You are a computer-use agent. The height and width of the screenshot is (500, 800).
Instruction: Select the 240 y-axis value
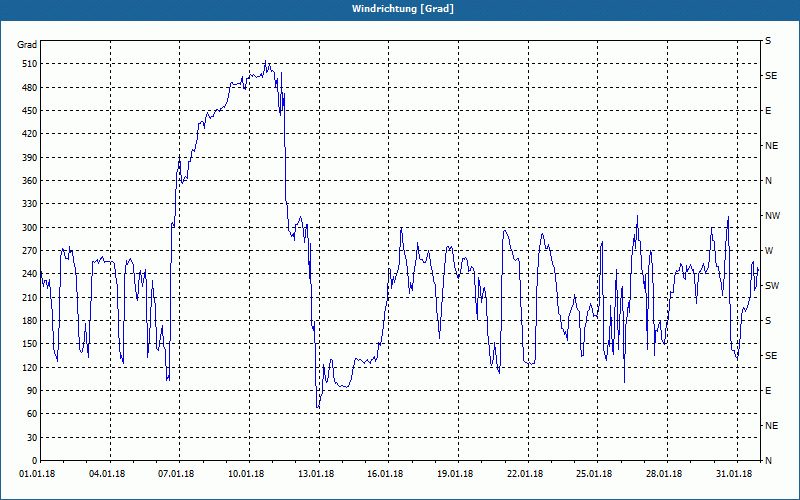click(x=30, y=274)
